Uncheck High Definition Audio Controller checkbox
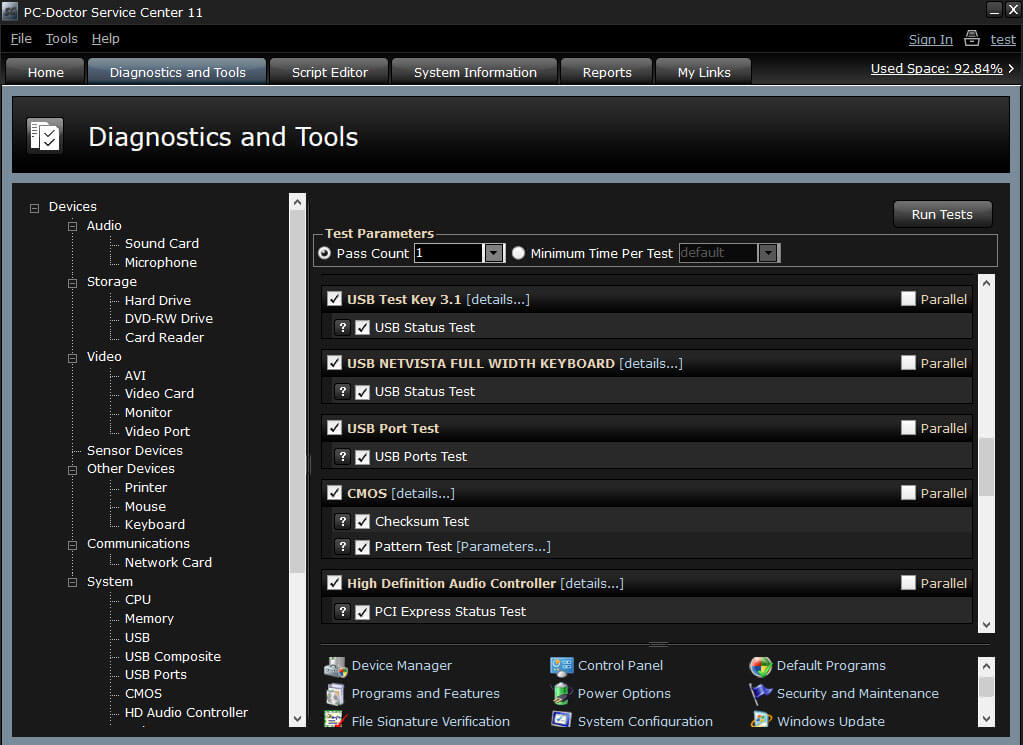This screenshot has height=745, width=1023. [x=334, y=583]
